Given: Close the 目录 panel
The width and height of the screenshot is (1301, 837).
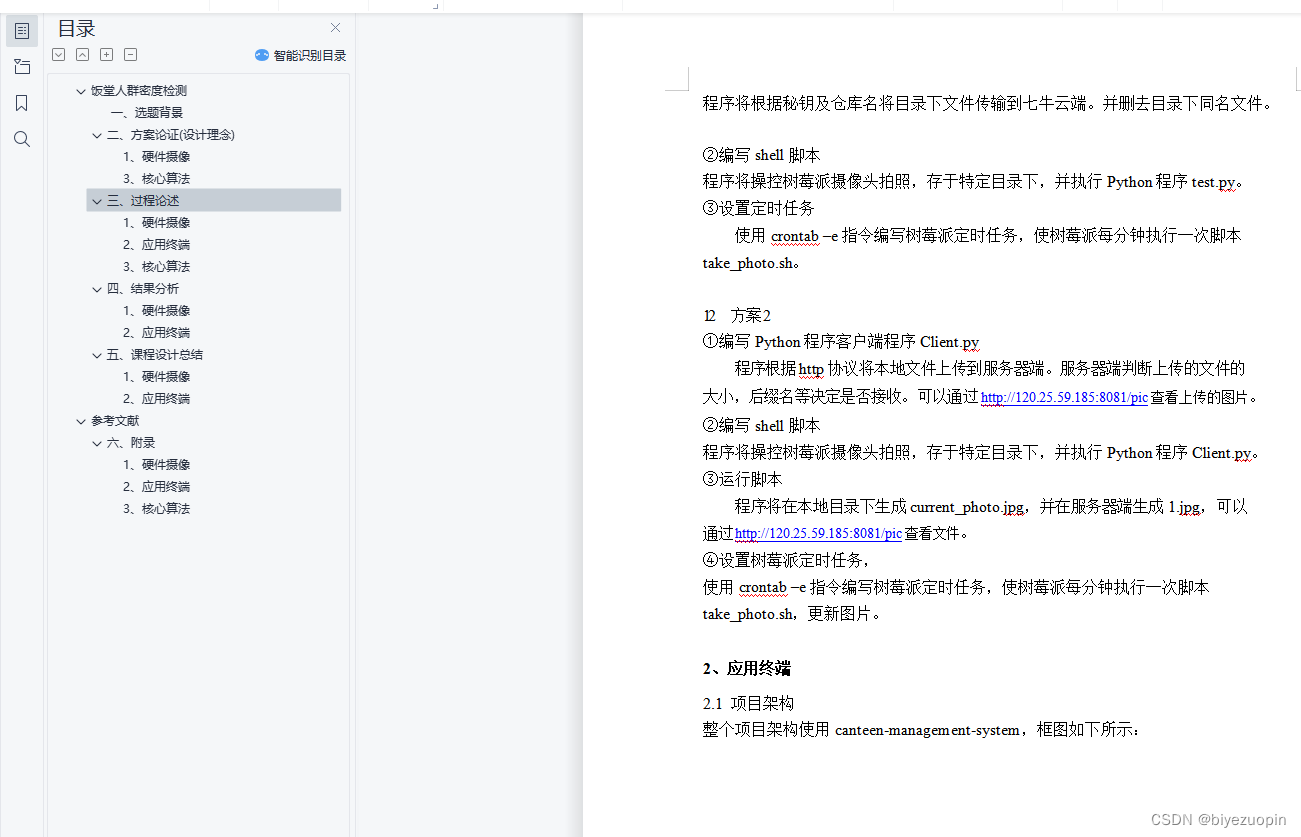Looking at the screenshot, I should (335, 27).
